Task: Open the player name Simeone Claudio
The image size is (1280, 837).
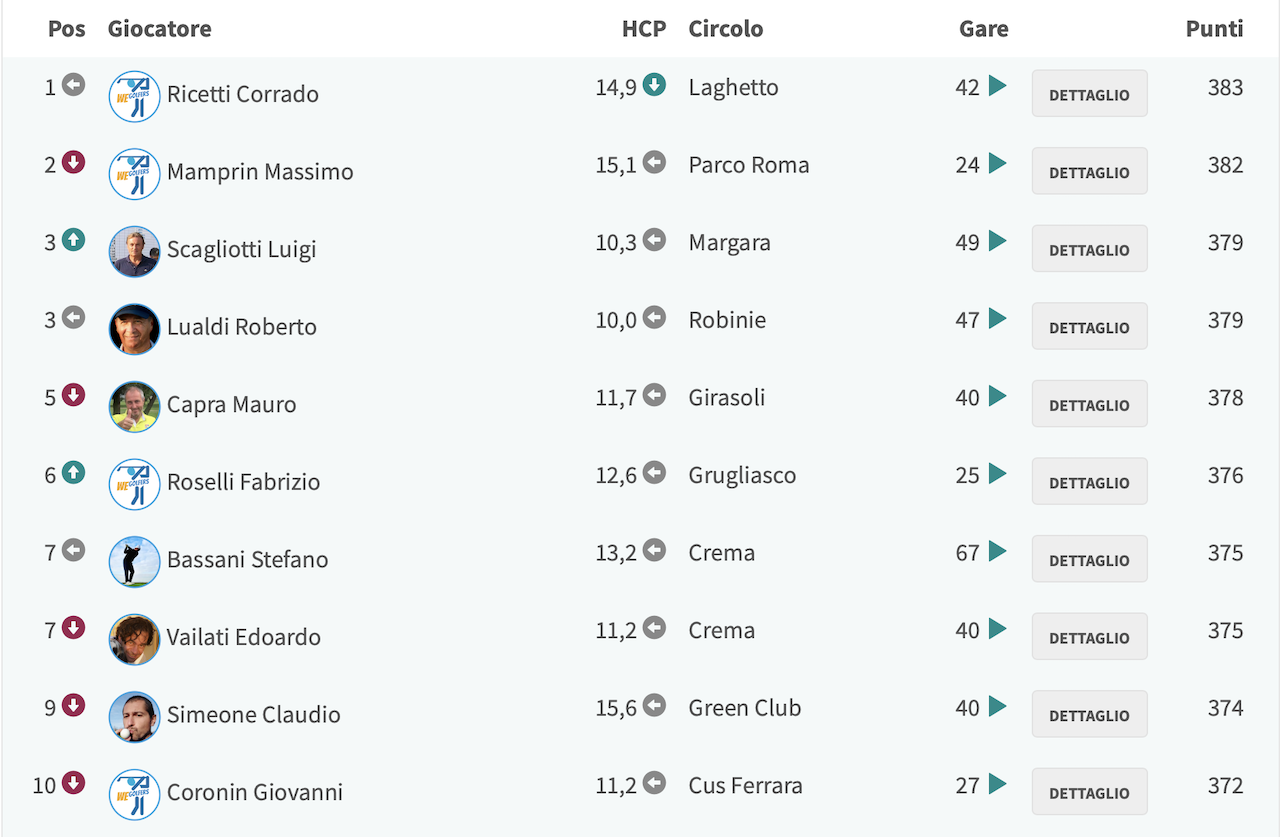Action: [x=254, y=714]
